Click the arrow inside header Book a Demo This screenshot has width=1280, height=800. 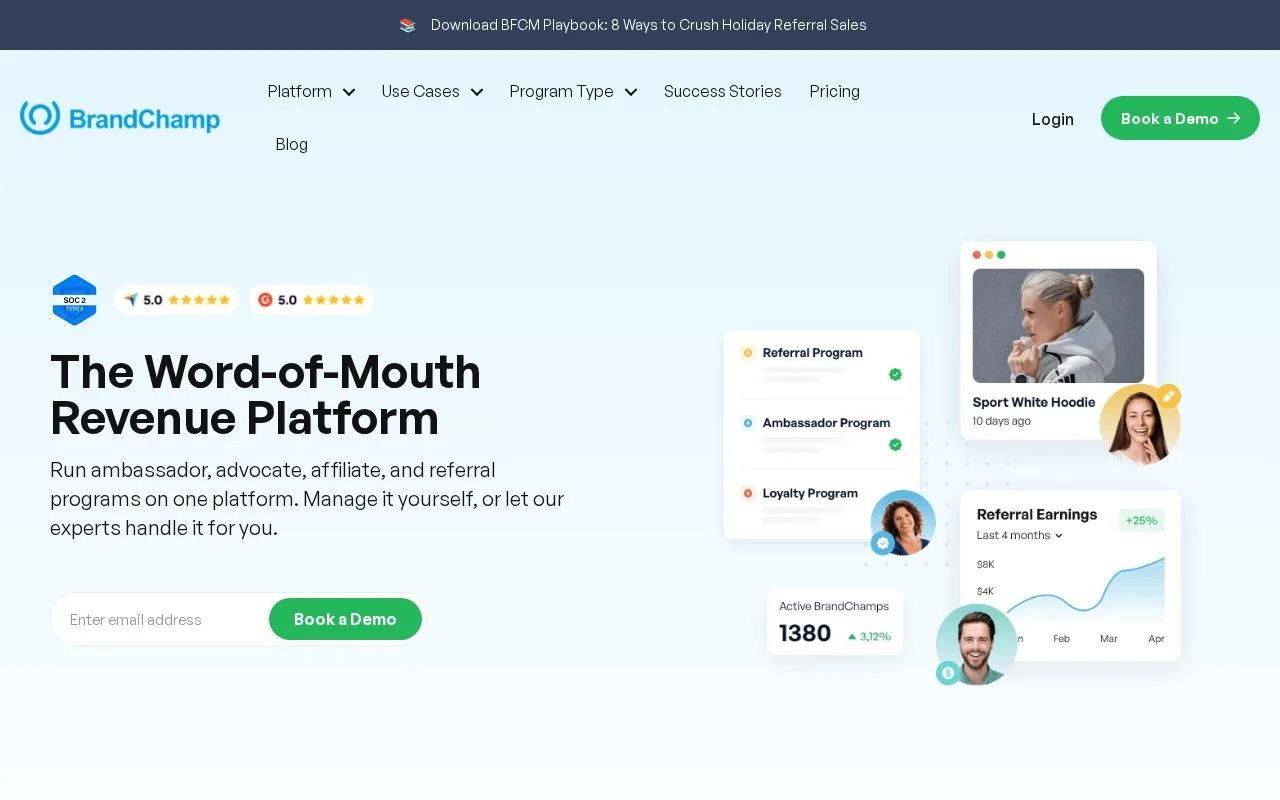[1233, 118]
